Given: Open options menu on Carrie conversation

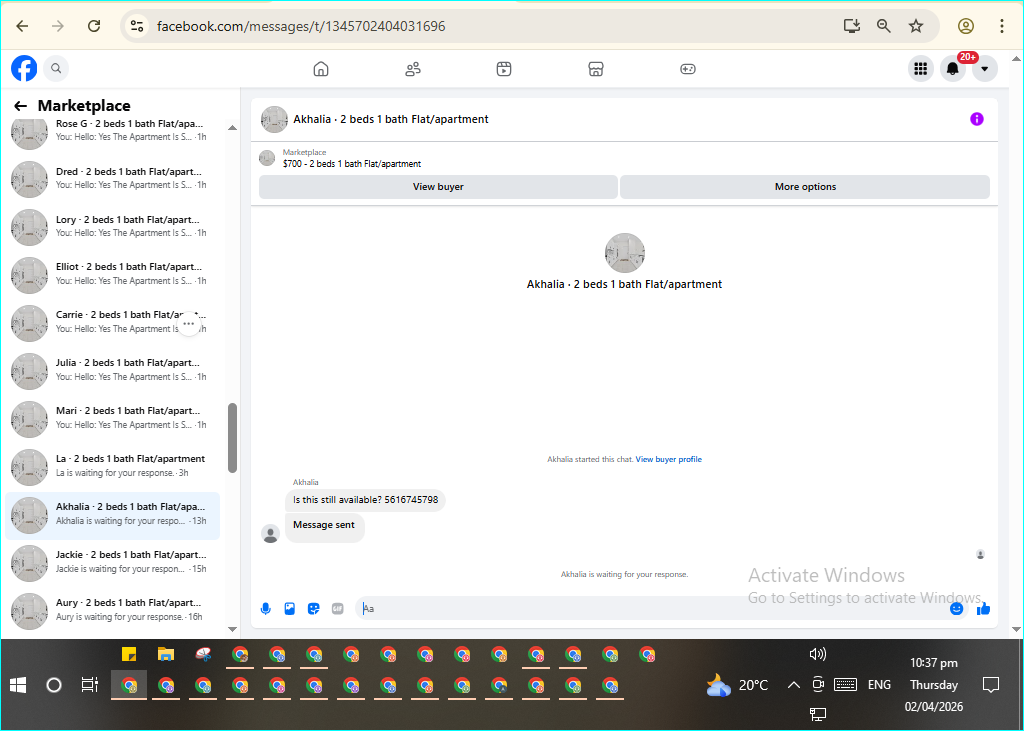Looking at the screenshot, I should 189,323.
